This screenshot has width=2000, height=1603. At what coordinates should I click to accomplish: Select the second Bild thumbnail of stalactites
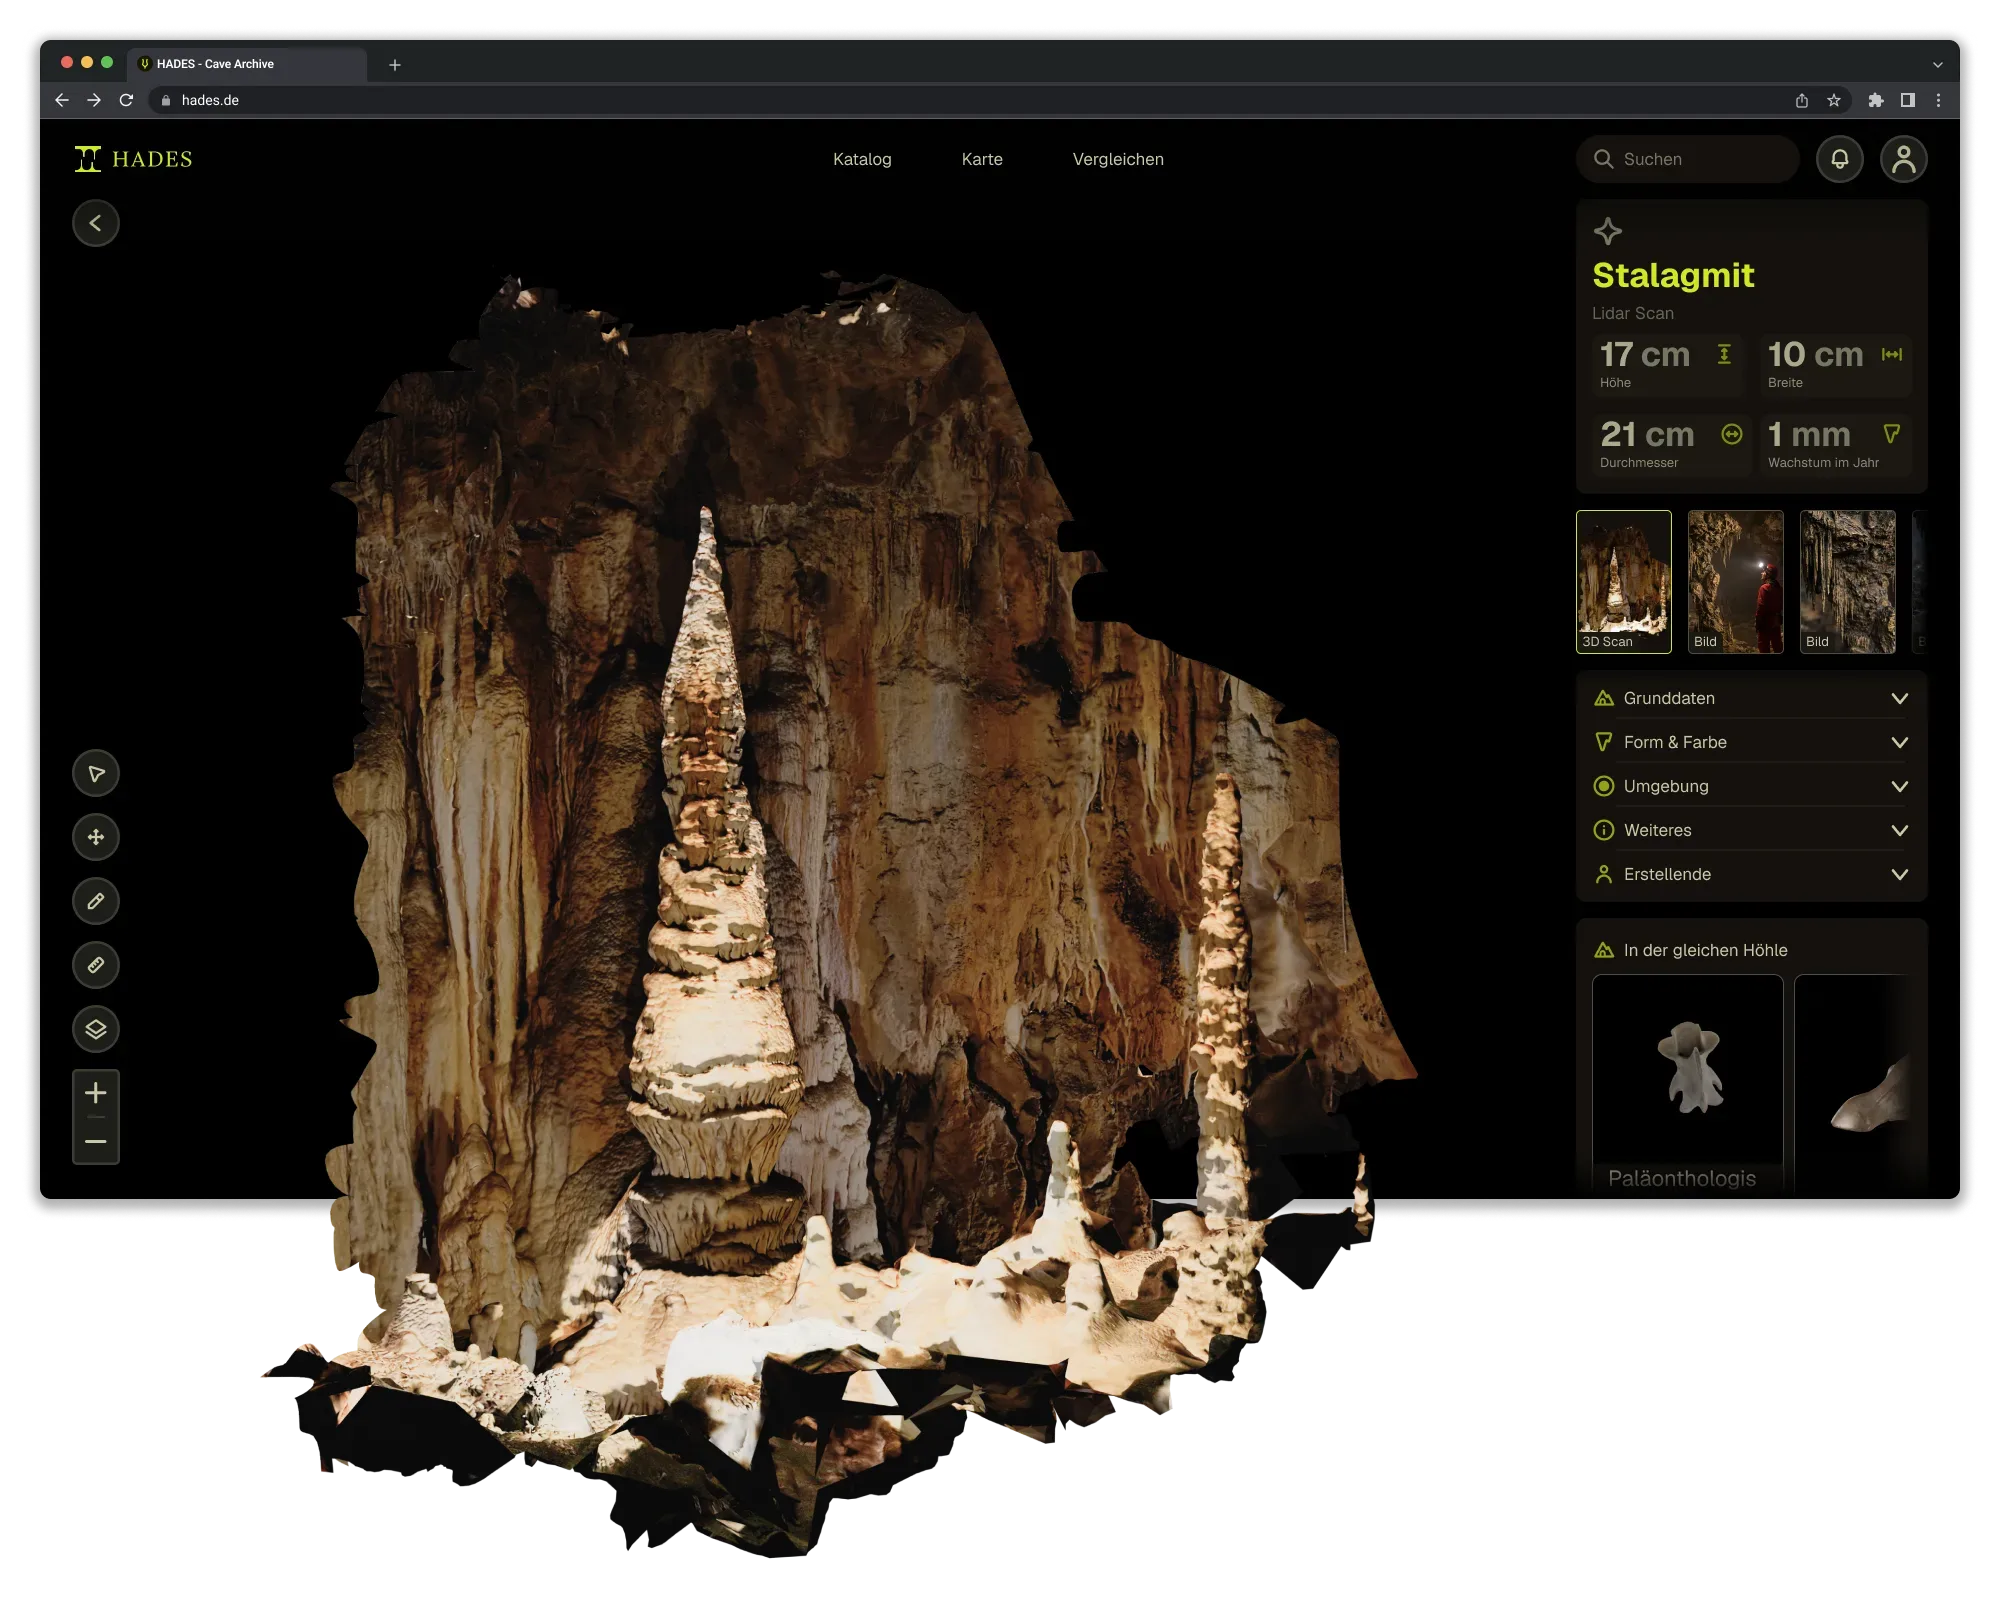click(x=1848, y=582)
